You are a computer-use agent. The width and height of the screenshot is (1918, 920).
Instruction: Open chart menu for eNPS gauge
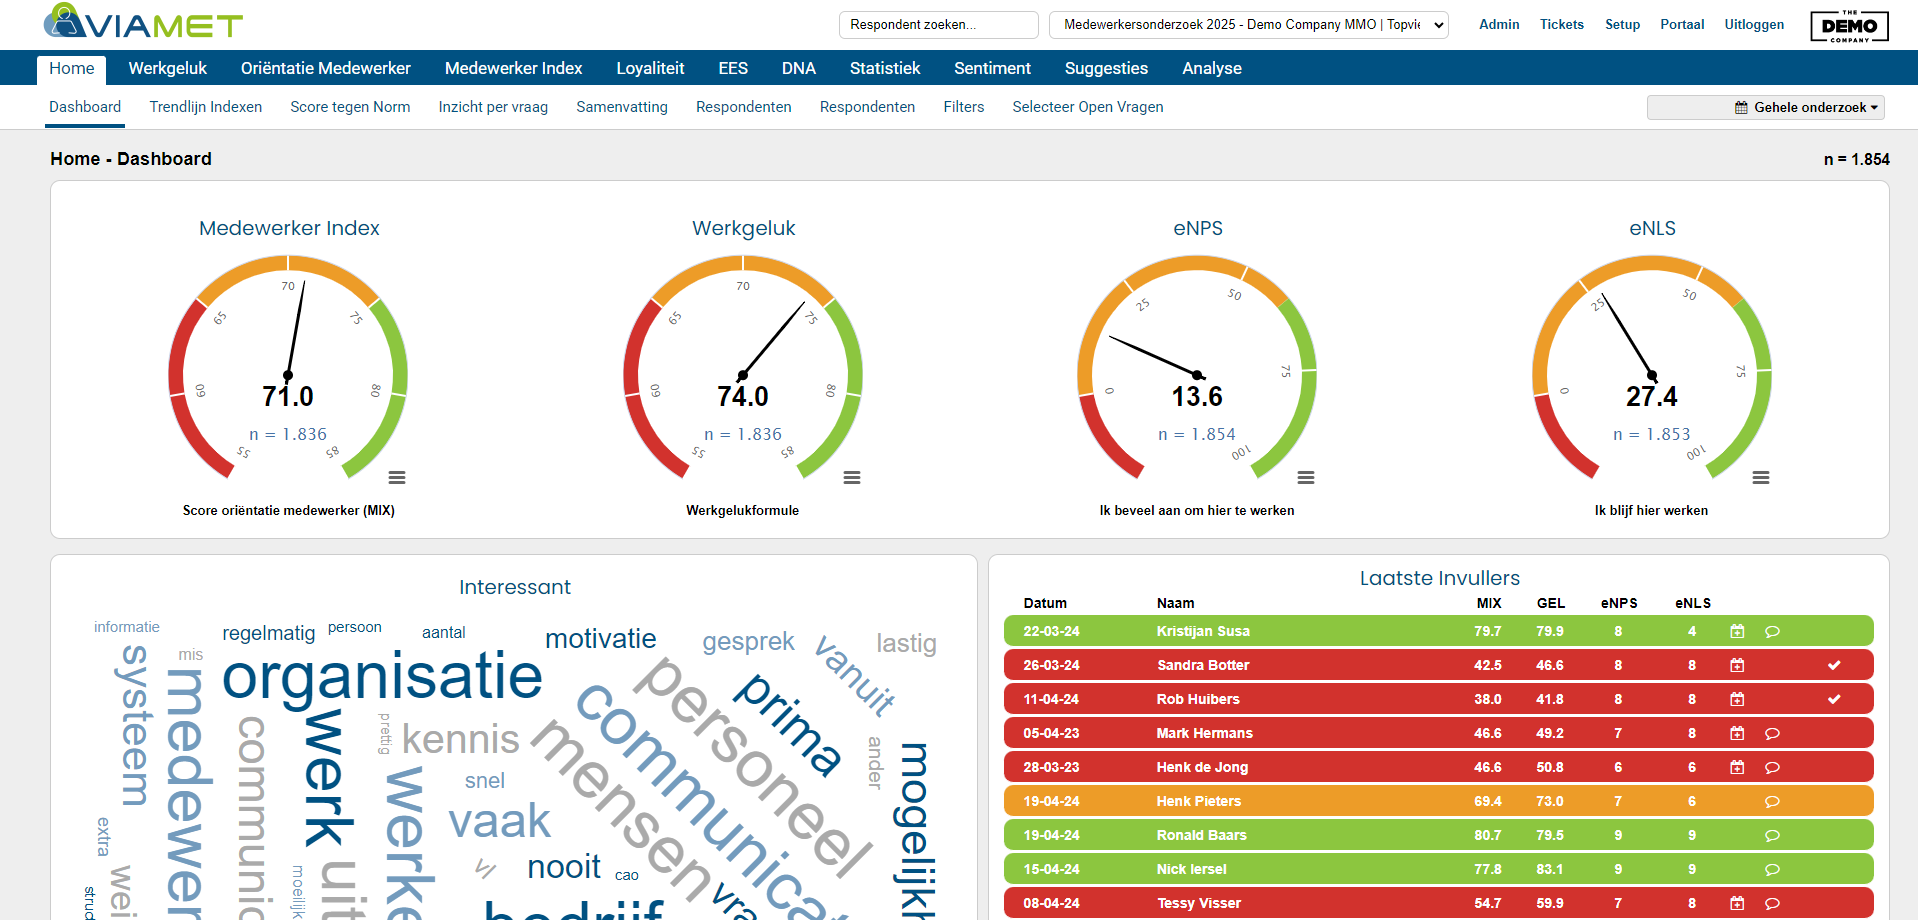1306,478
